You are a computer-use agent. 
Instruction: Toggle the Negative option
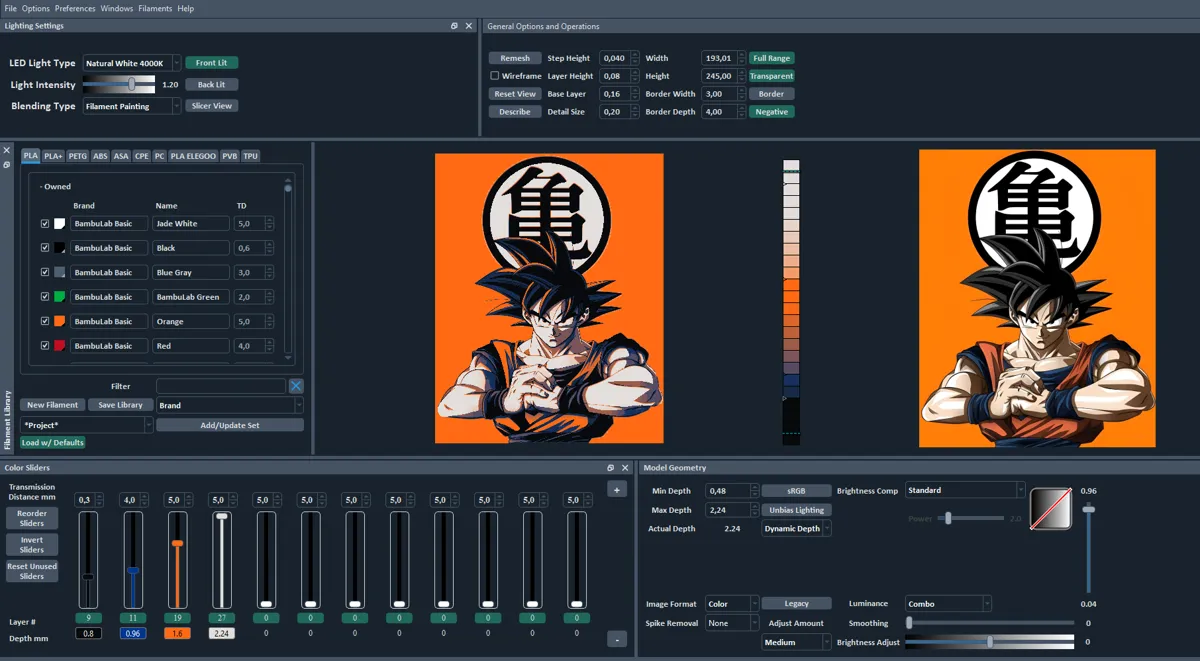point(772,112)
